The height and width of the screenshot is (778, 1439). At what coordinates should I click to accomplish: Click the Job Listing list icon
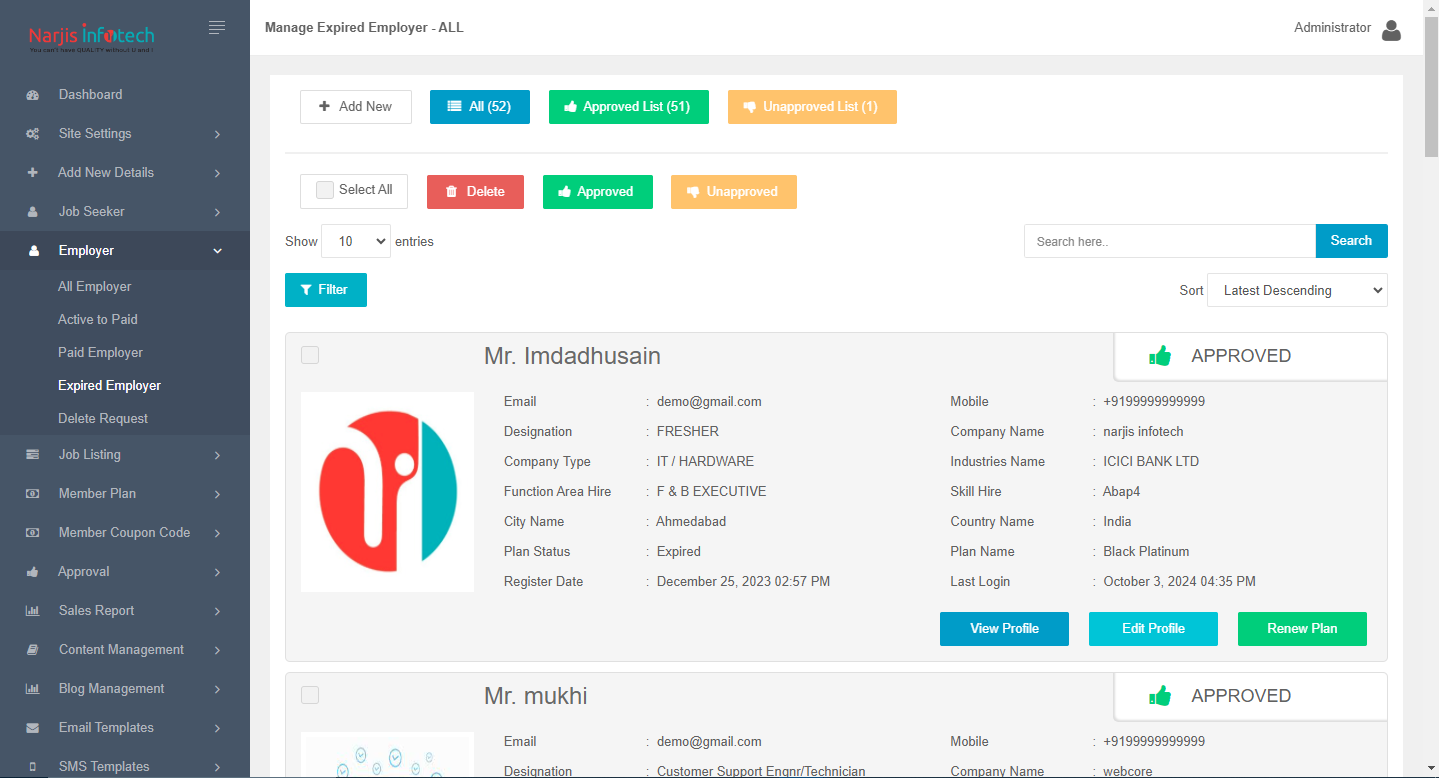tap(33, 455)
